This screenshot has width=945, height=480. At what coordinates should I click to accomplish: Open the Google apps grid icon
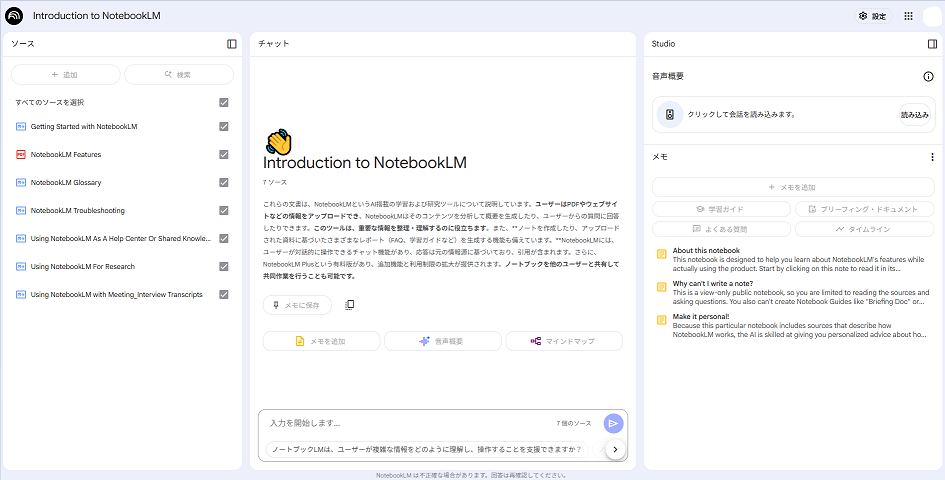pyautogui.click(x=908, y=16)
